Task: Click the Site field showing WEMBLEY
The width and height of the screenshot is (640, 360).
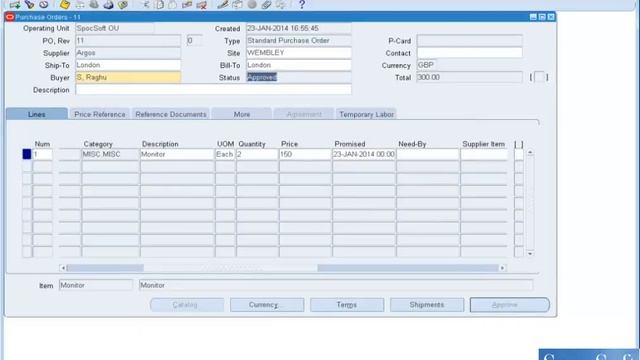Action: tap(299, 53)
